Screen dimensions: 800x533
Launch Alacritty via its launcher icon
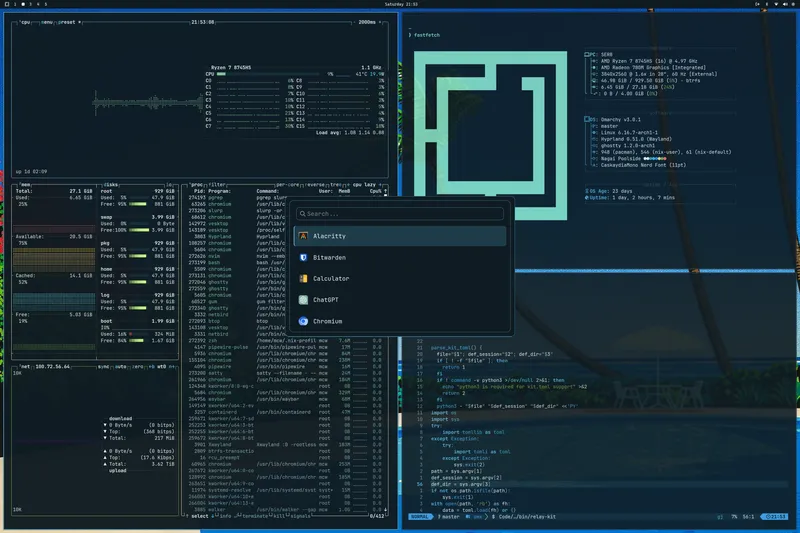pyautogui.click(x=303, y=236)
